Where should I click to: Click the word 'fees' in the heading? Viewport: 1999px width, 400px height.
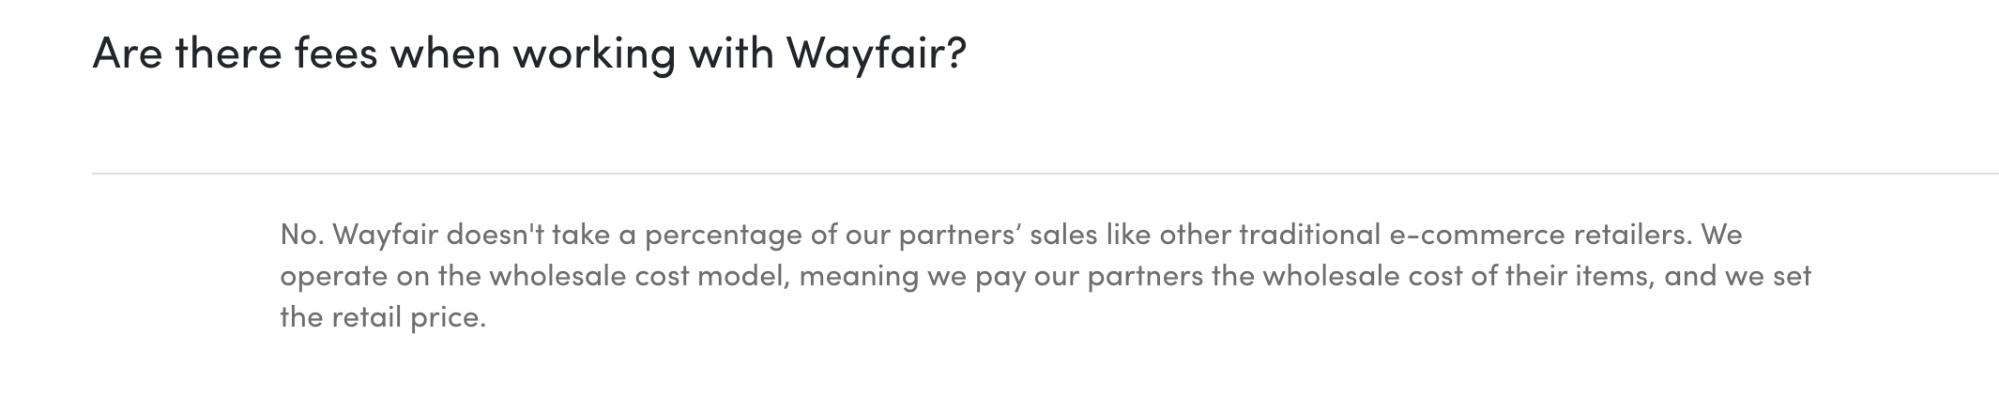pyautogui.click(x=336, y=53)
